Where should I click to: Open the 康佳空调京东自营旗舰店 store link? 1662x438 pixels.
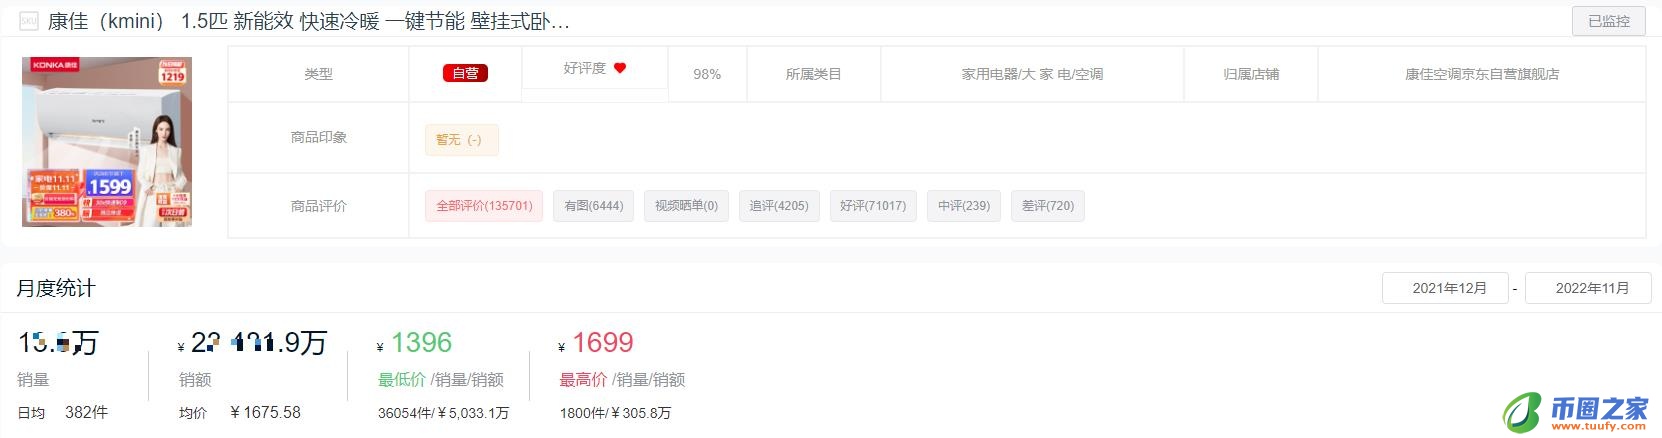(1482, 74)
